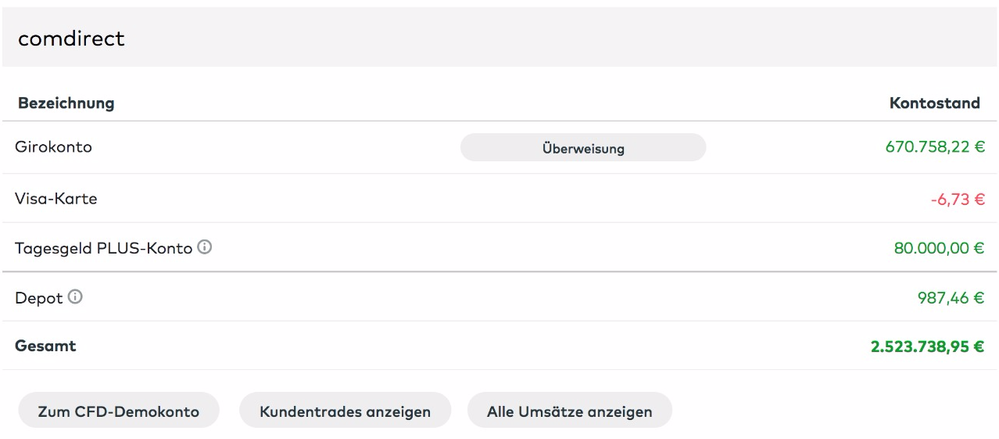999x439 pixels.
Task: Click the comdirect header title
Action: 71,38
